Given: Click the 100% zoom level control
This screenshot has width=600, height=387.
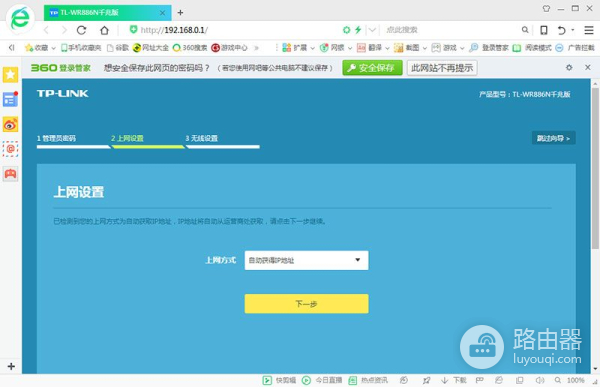Looking at the screenshot, I should pos(569,380).
